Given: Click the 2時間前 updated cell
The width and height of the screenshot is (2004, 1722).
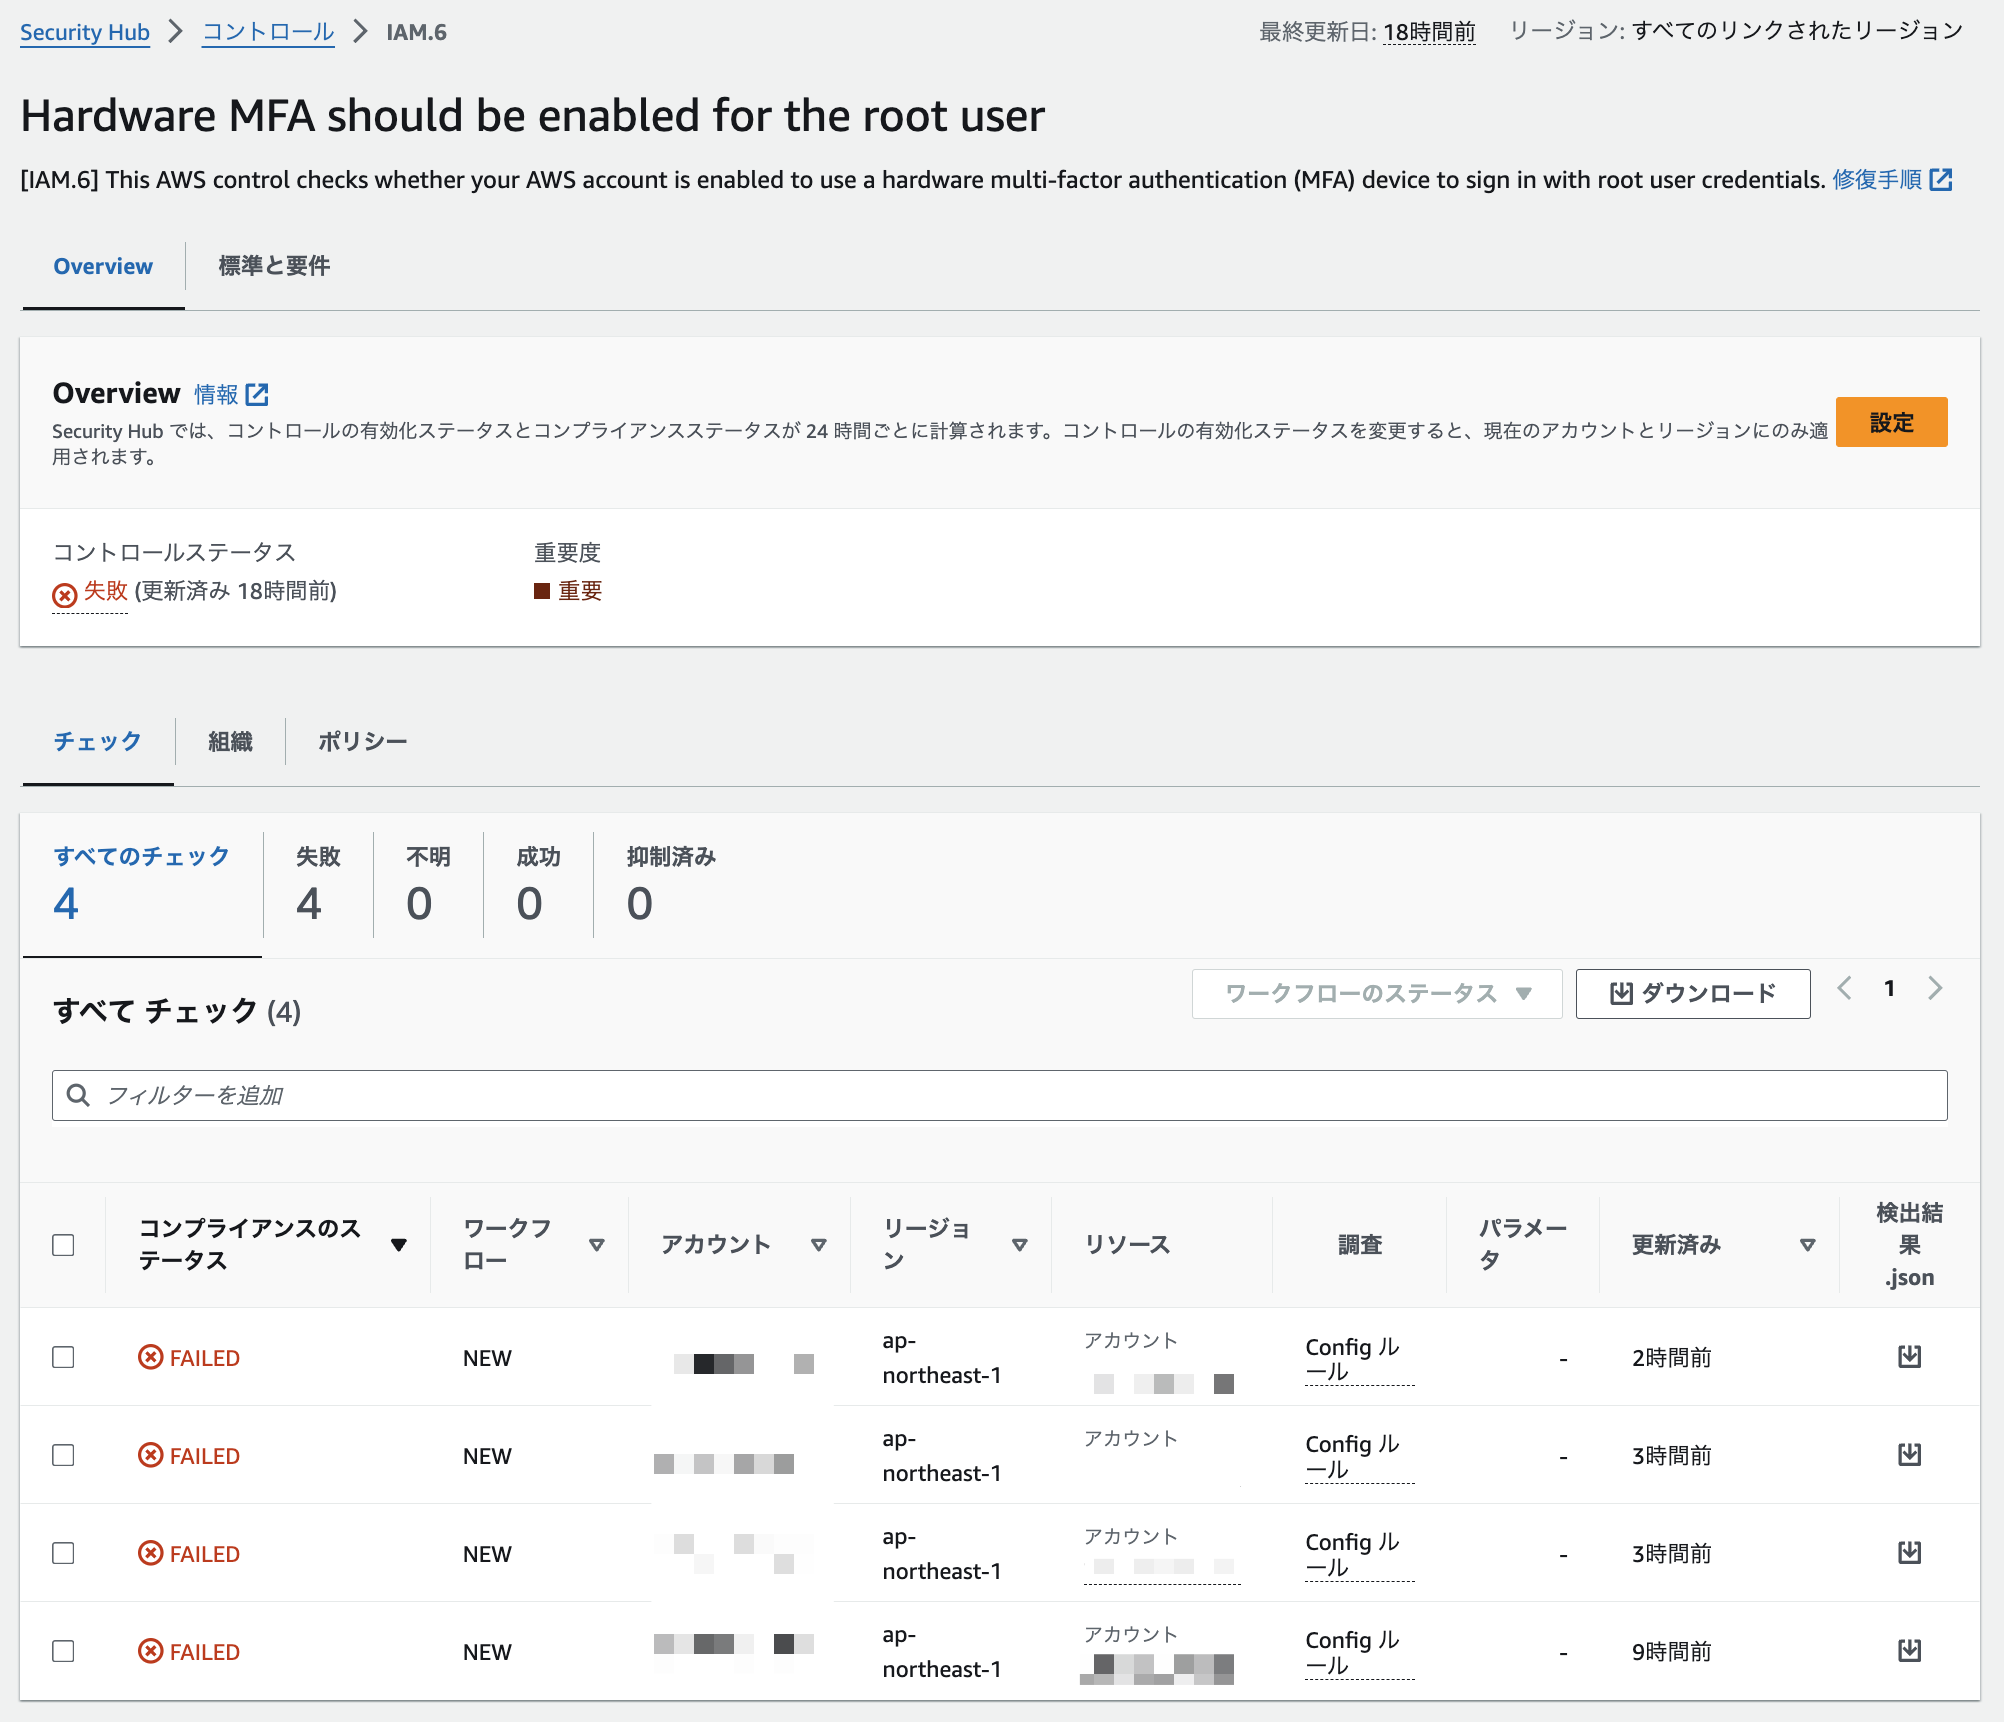Looking at the screenshot, I should pos(1671,1358).
